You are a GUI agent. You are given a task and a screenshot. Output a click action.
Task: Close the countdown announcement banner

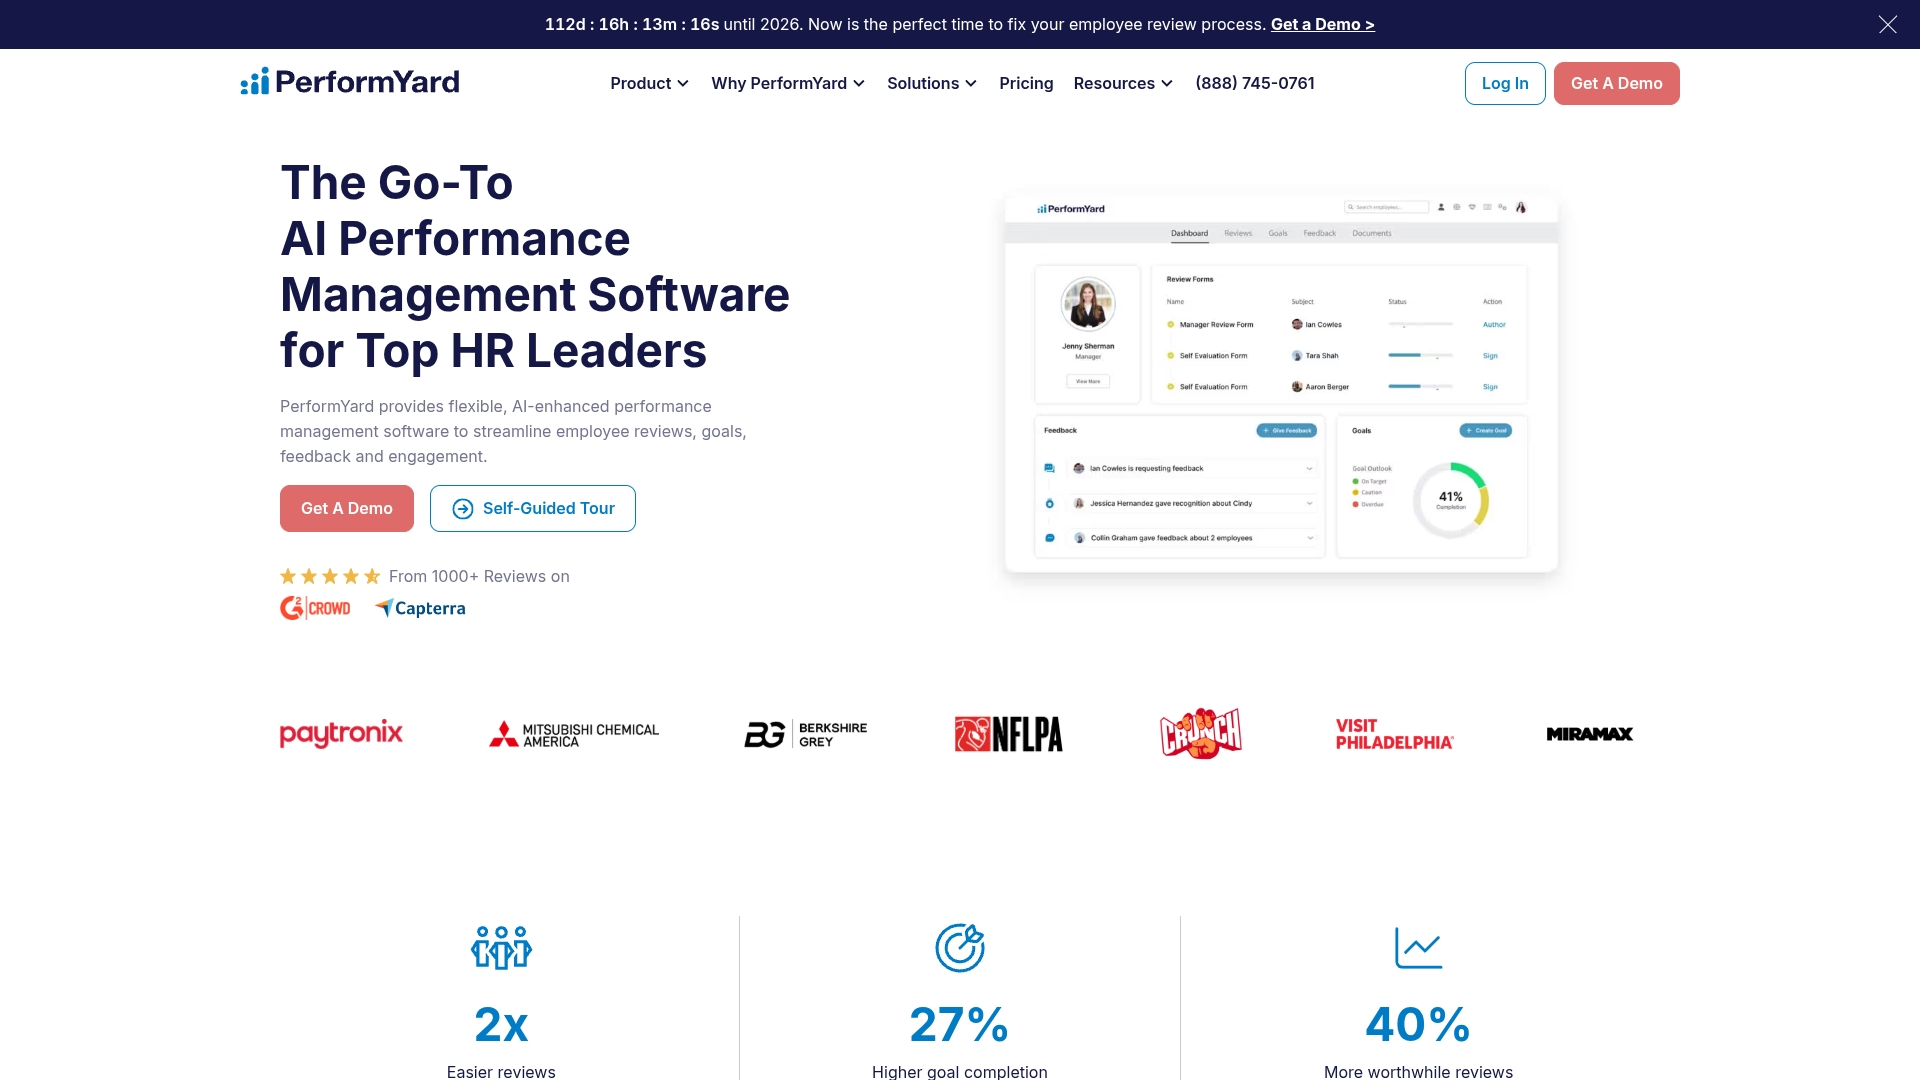[1887, 24]
